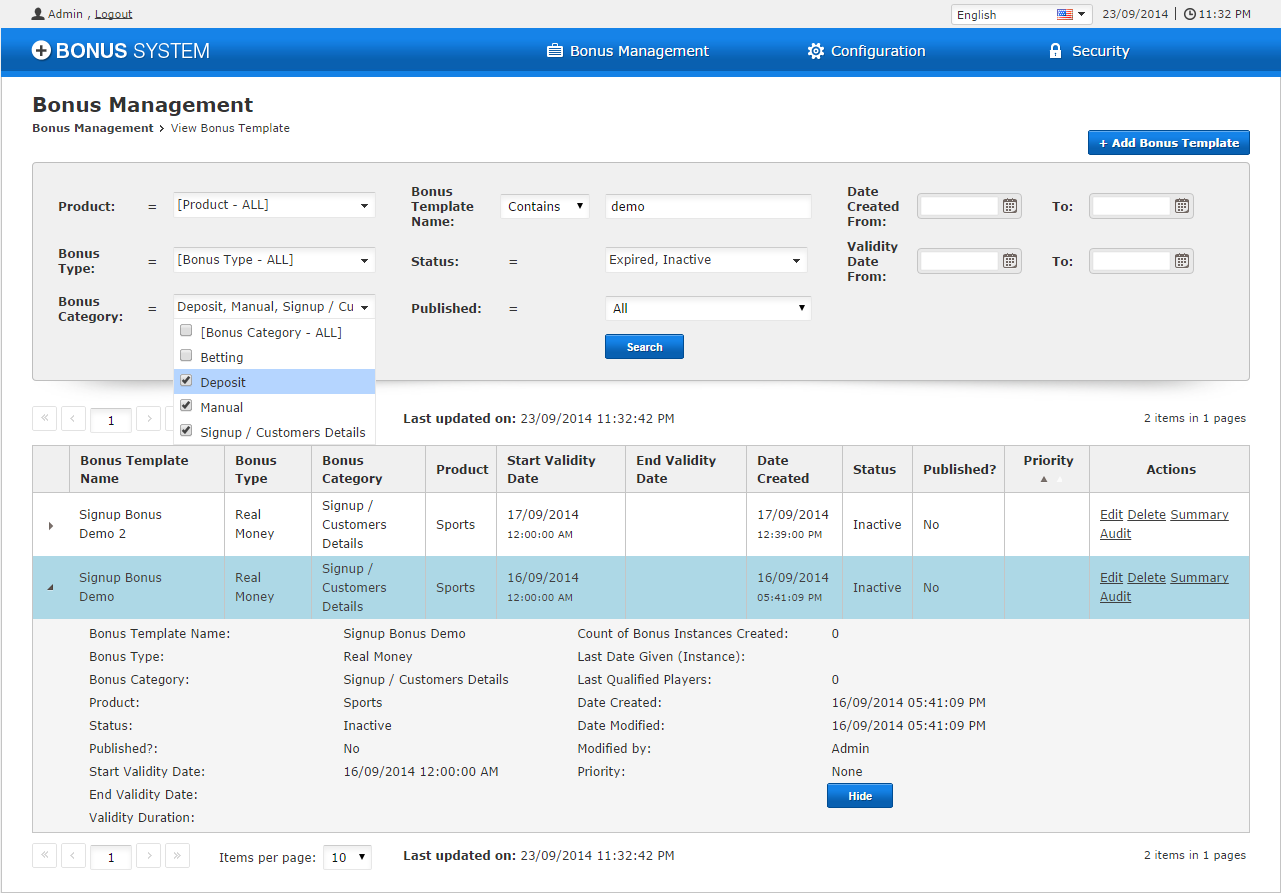Open the Validity Date From calendar picker
Image resolution: width=1281 pixels, height=893 pixels.
pos(1010,261)
